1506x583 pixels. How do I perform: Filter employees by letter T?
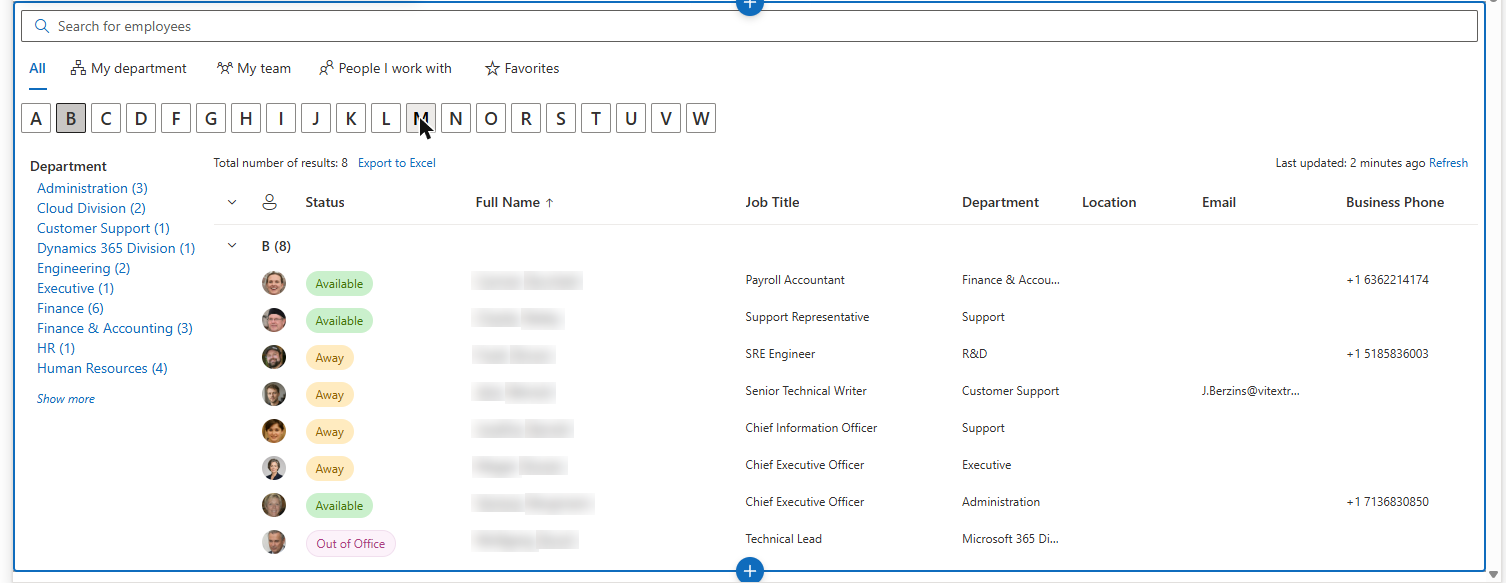pyautogui.click(x=596, y=119)
